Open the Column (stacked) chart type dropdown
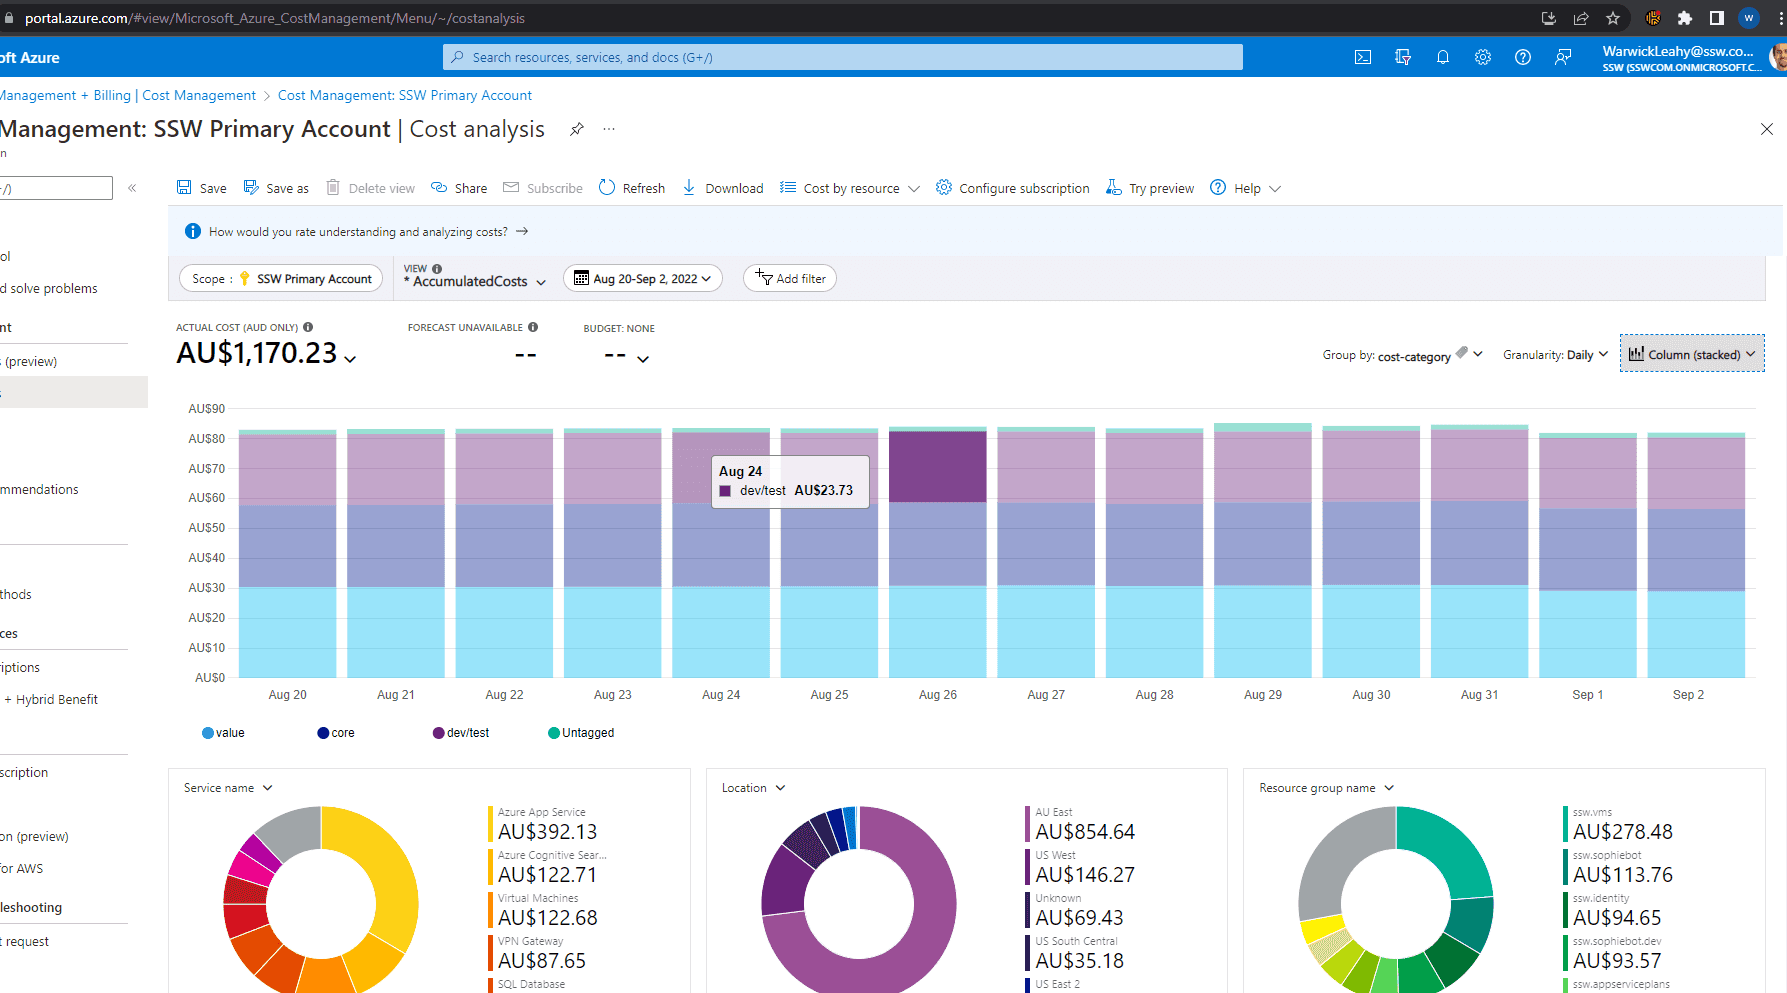1787x993 pixels. point(1692,355)
